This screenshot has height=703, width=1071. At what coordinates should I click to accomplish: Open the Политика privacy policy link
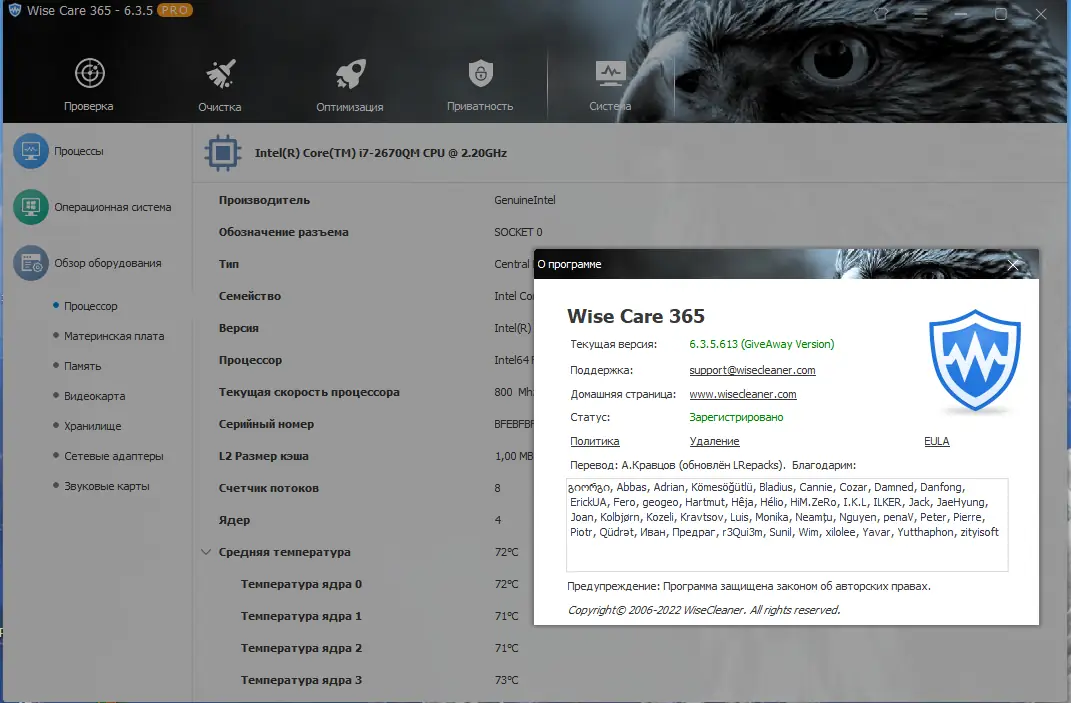point(594,441)
